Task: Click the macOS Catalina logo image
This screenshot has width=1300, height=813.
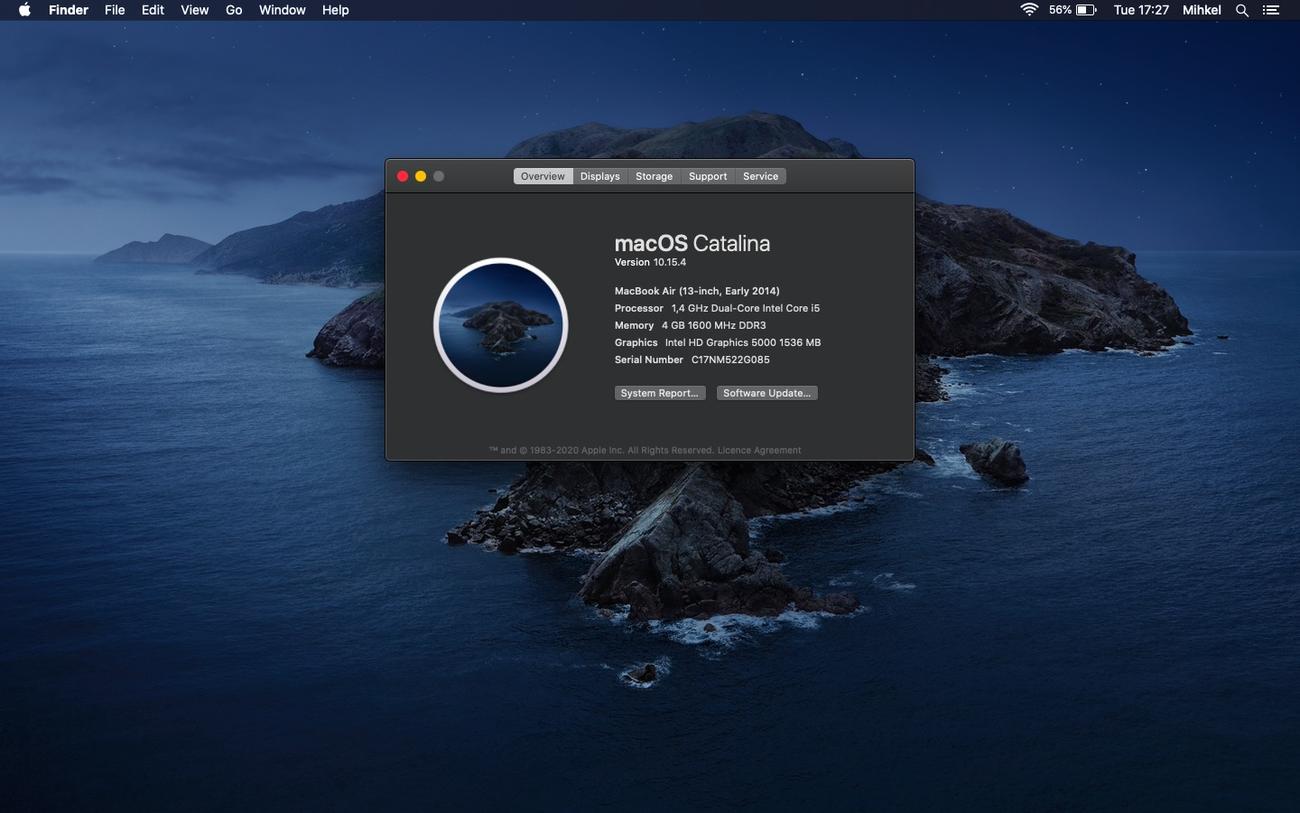Action: pyautogui.click(x=500, y=325)
